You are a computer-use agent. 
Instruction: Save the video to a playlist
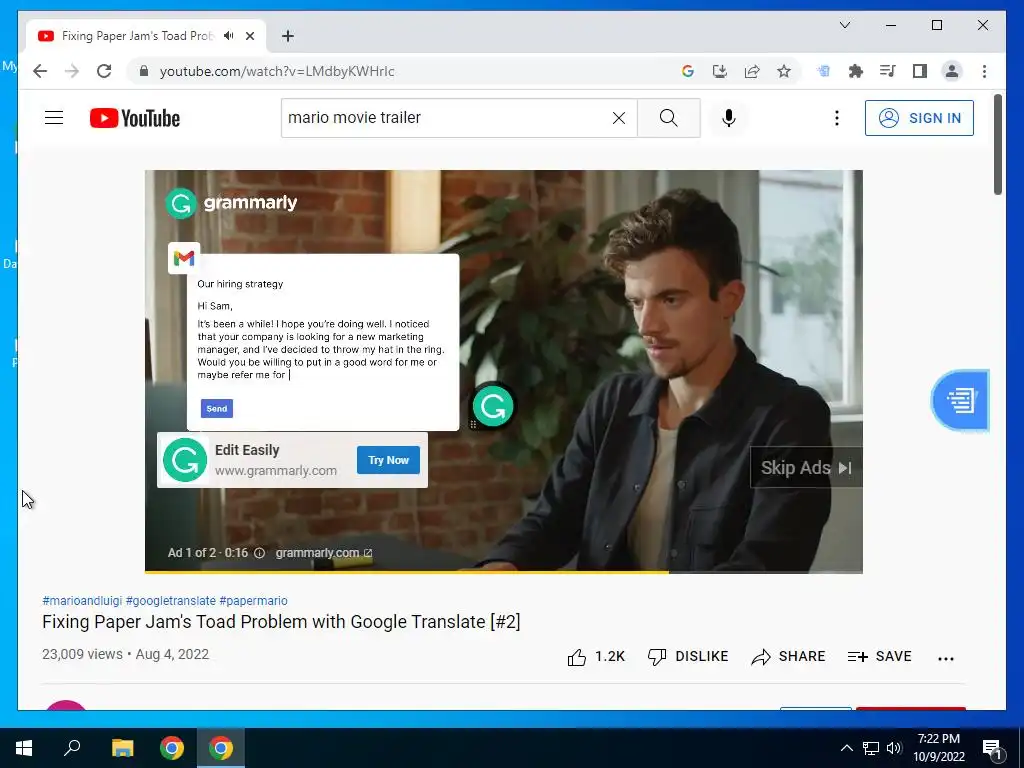[879, 656]
